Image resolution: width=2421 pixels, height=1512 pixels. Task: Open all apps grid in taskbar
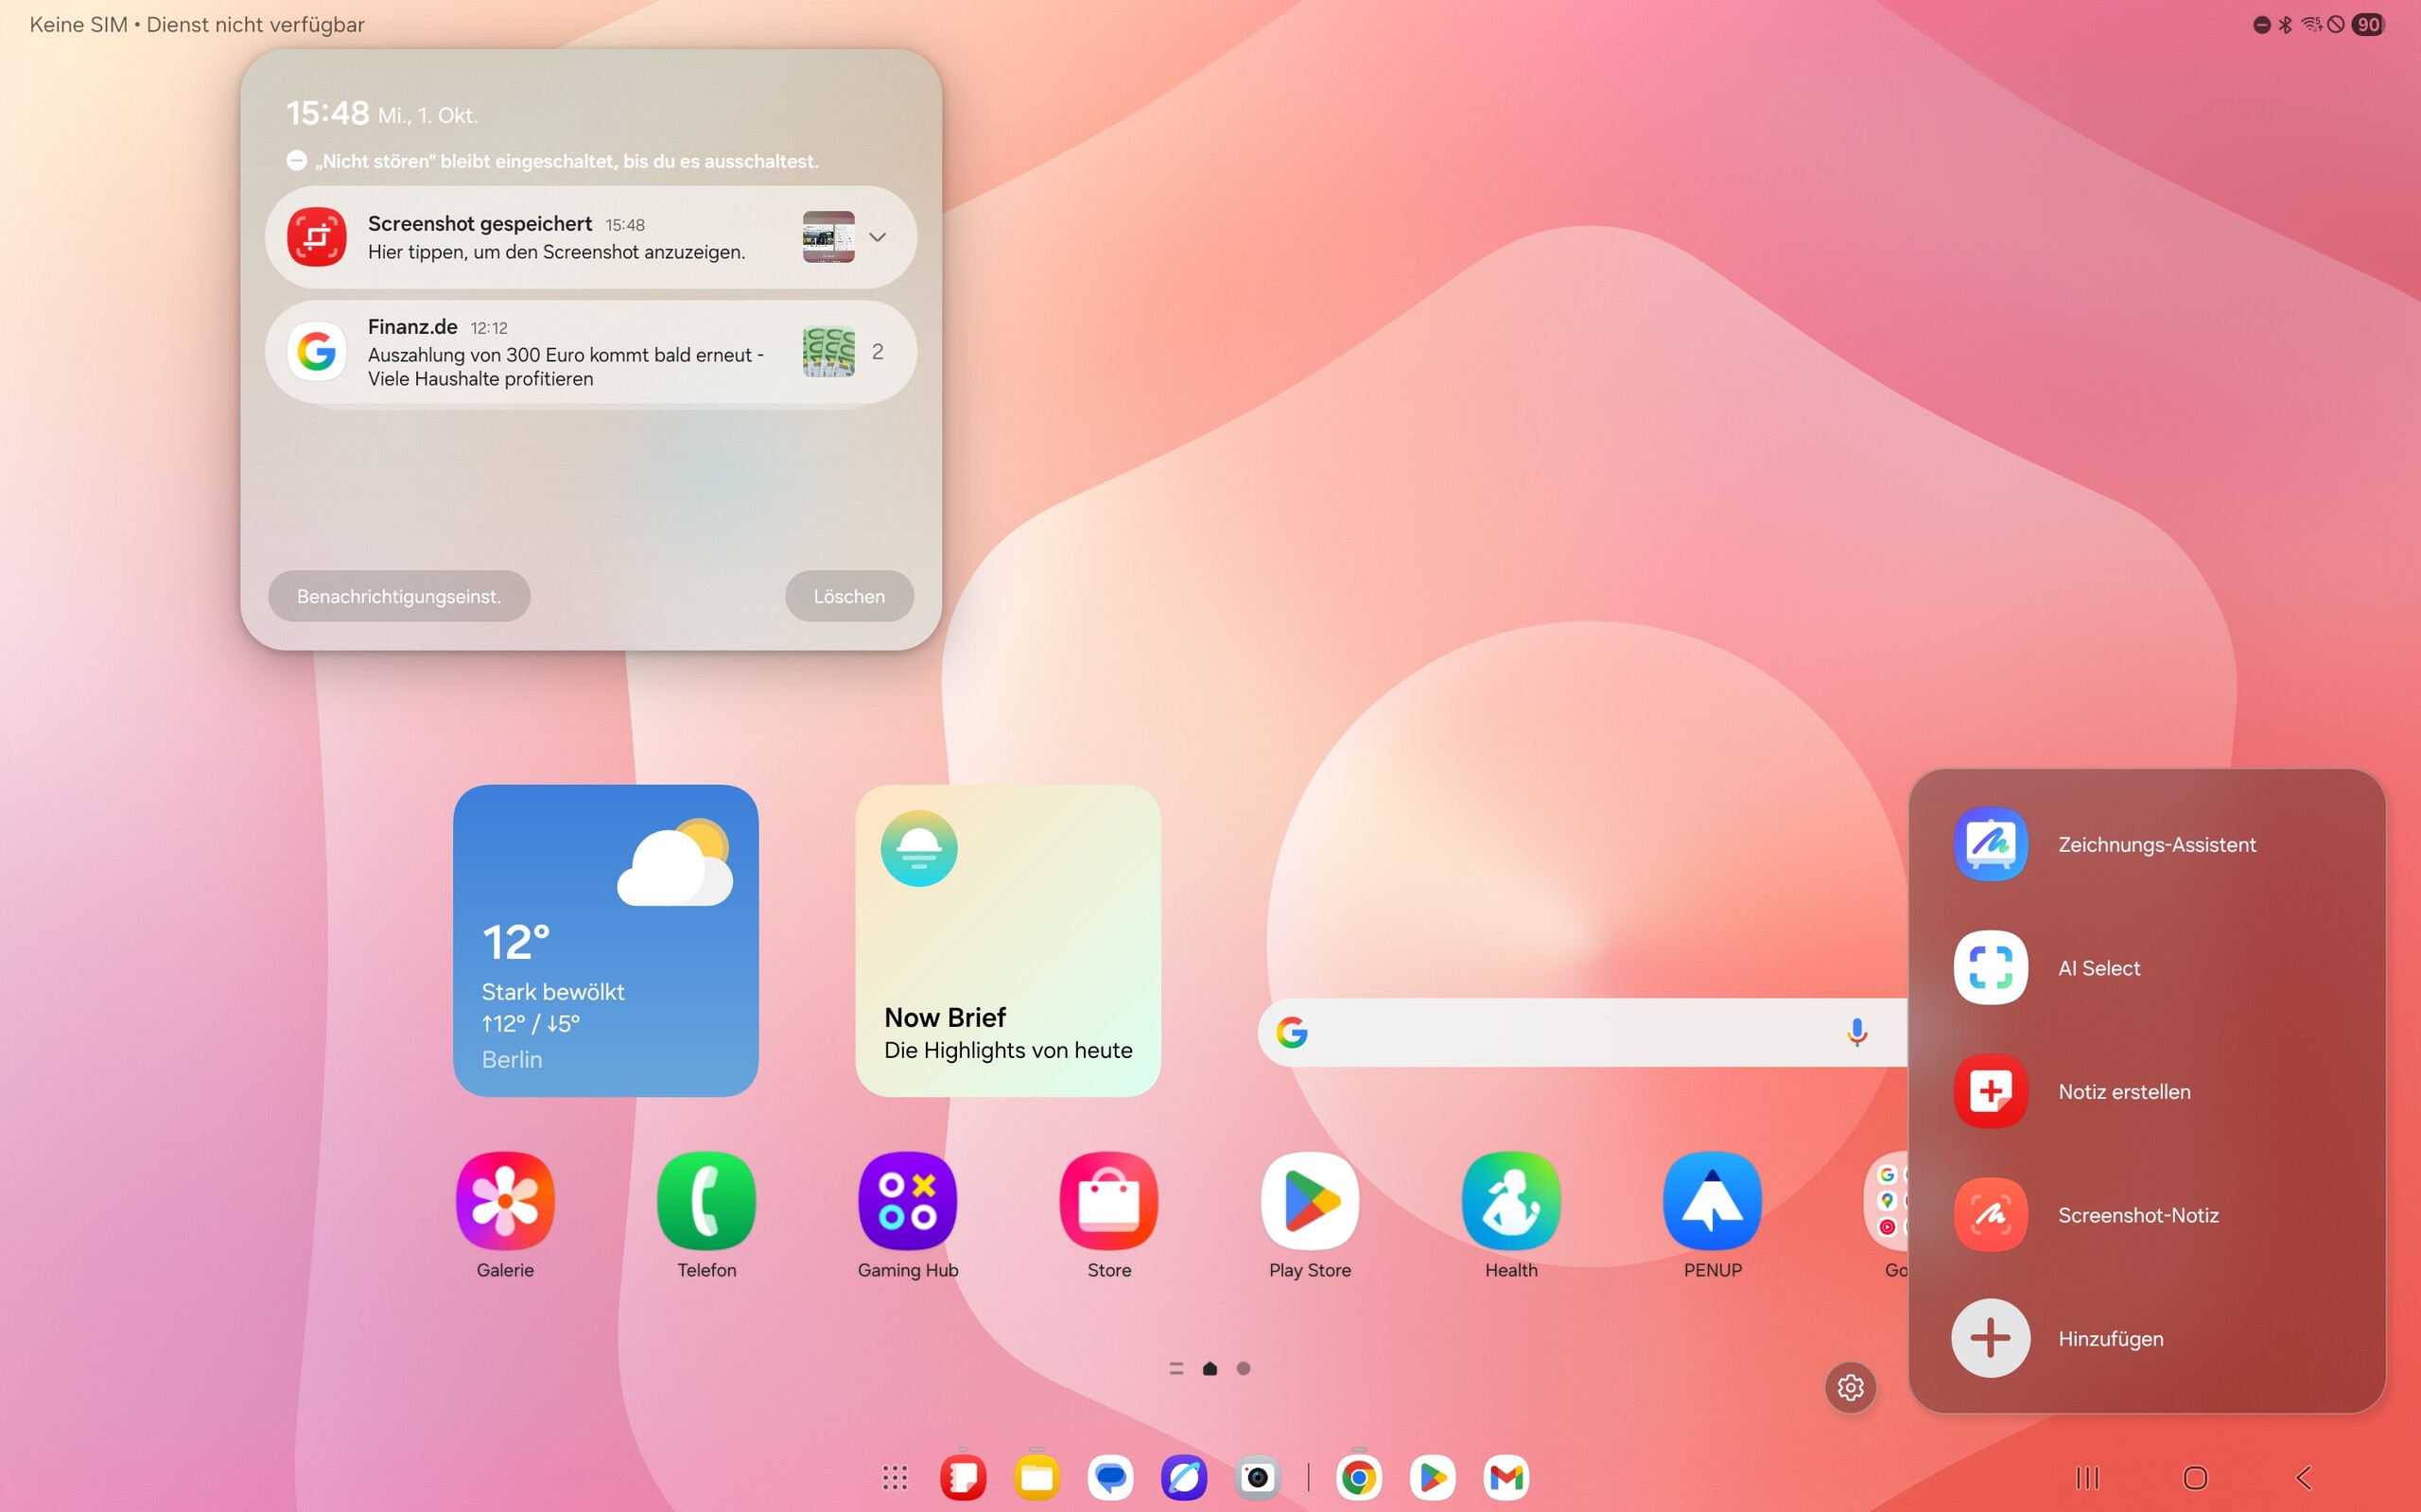894,1477
